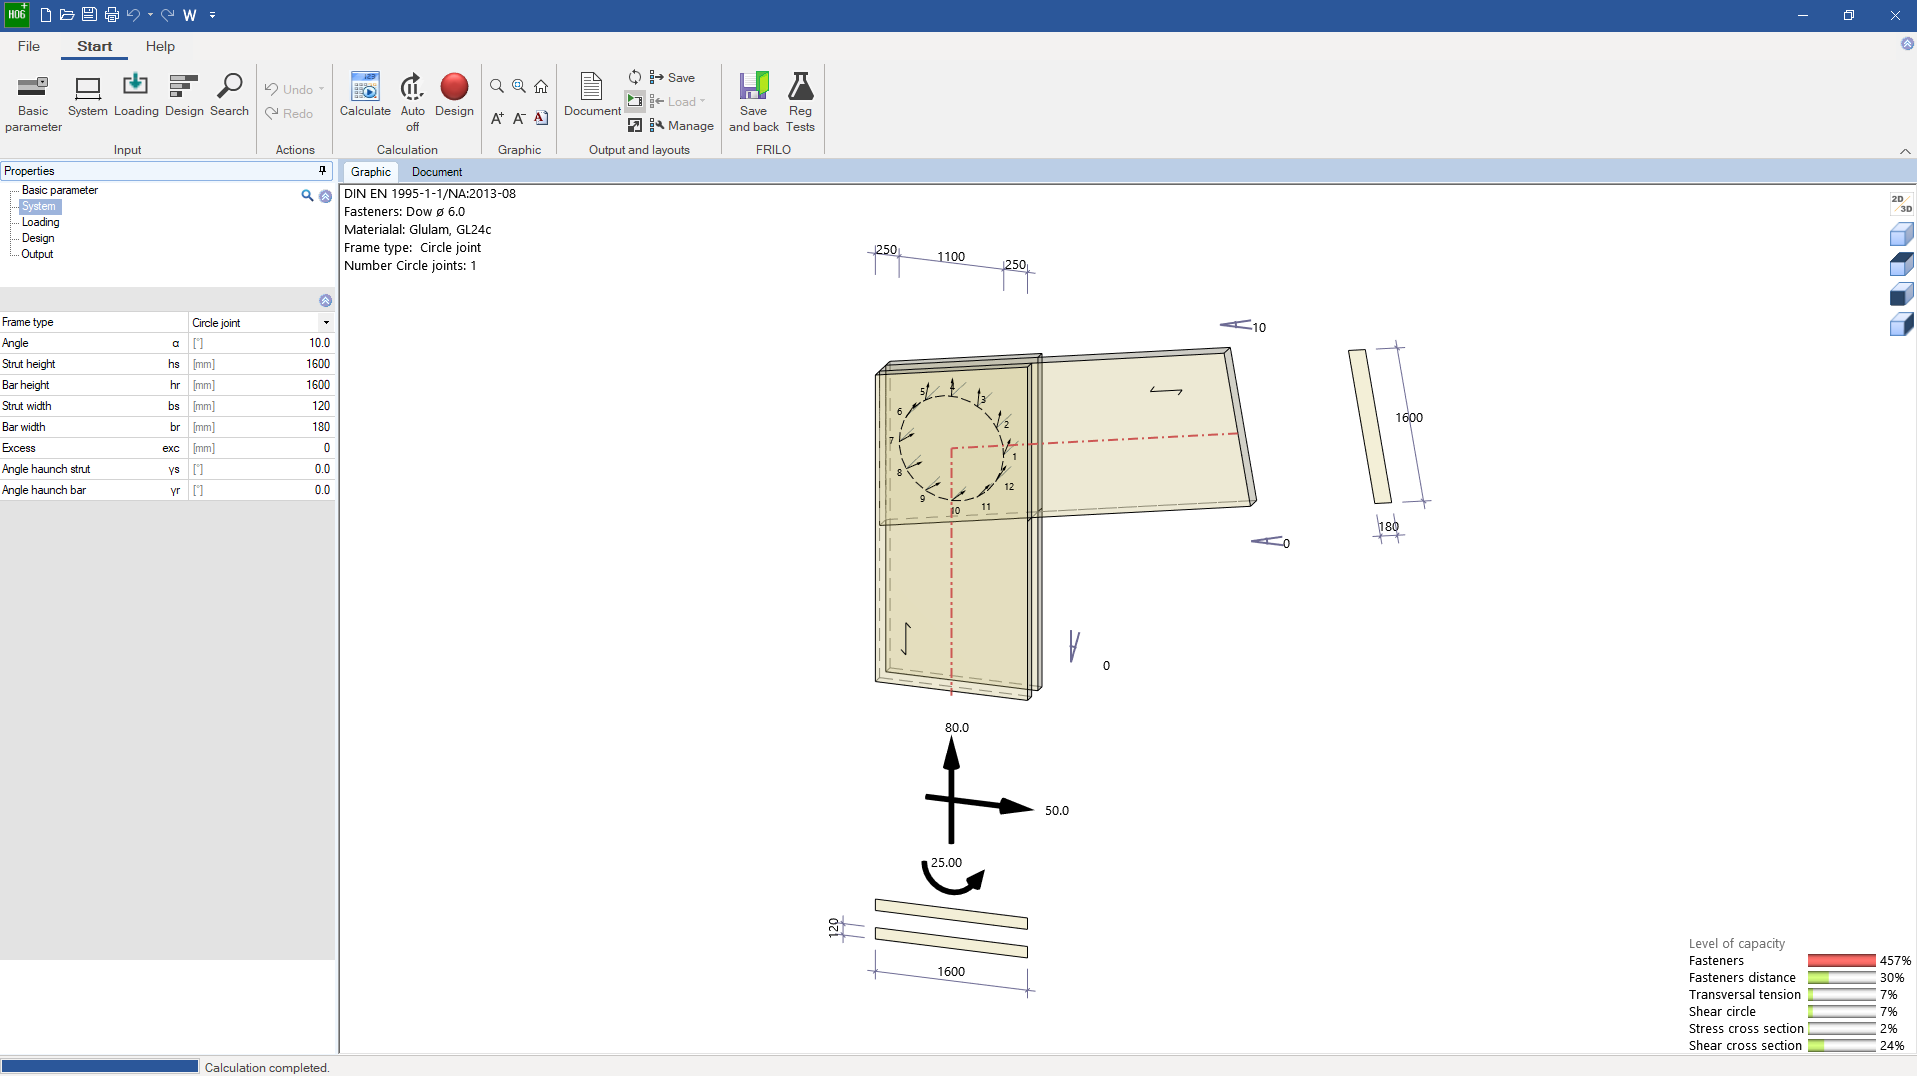Viewport: 1917px width, 1076px height.
Task: Toggle the 2D/3D view switch
Action: 1901,204
